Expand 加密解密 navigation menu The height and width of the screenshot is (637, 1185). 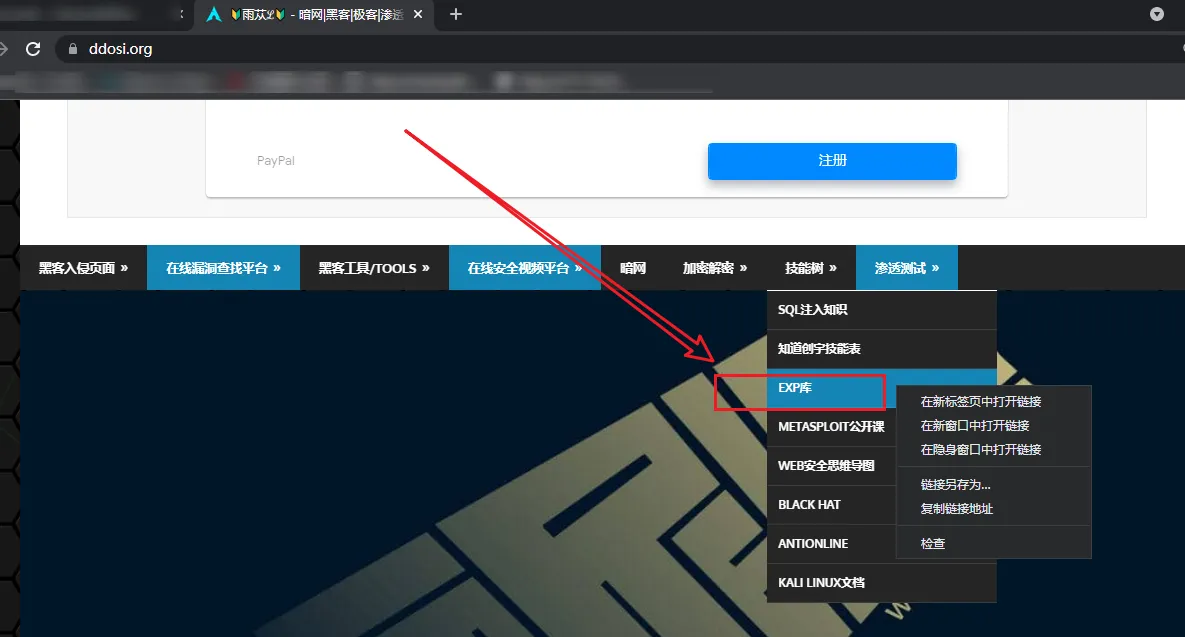coord(715,267)
